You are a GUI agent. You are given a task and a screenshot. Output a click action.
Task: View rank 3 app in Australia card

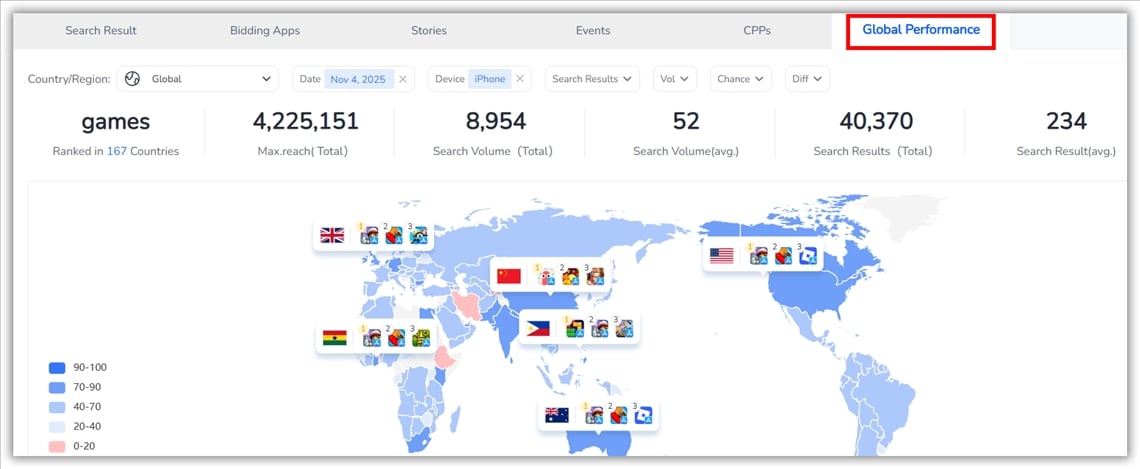(643, 414)
